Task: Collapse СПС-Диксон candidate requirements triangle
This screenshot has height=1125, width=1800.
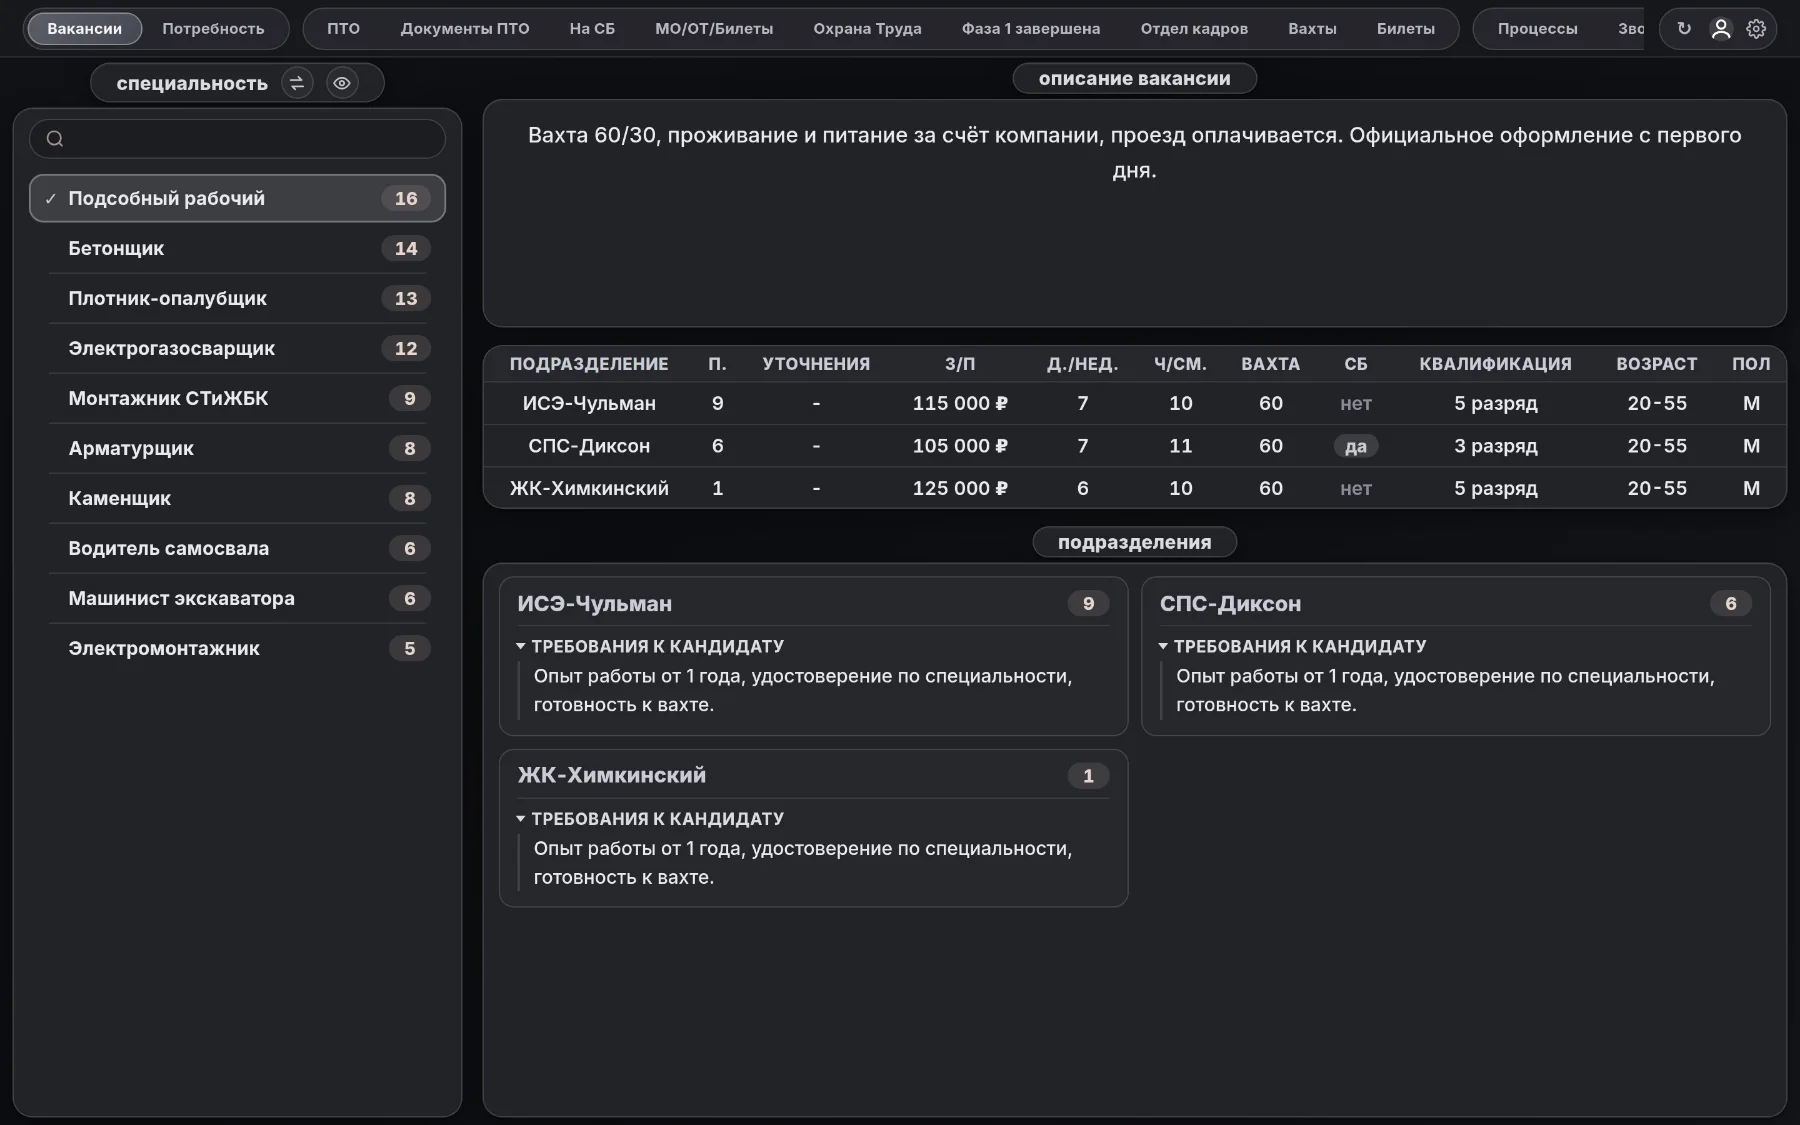Action: coord(1163,646)
